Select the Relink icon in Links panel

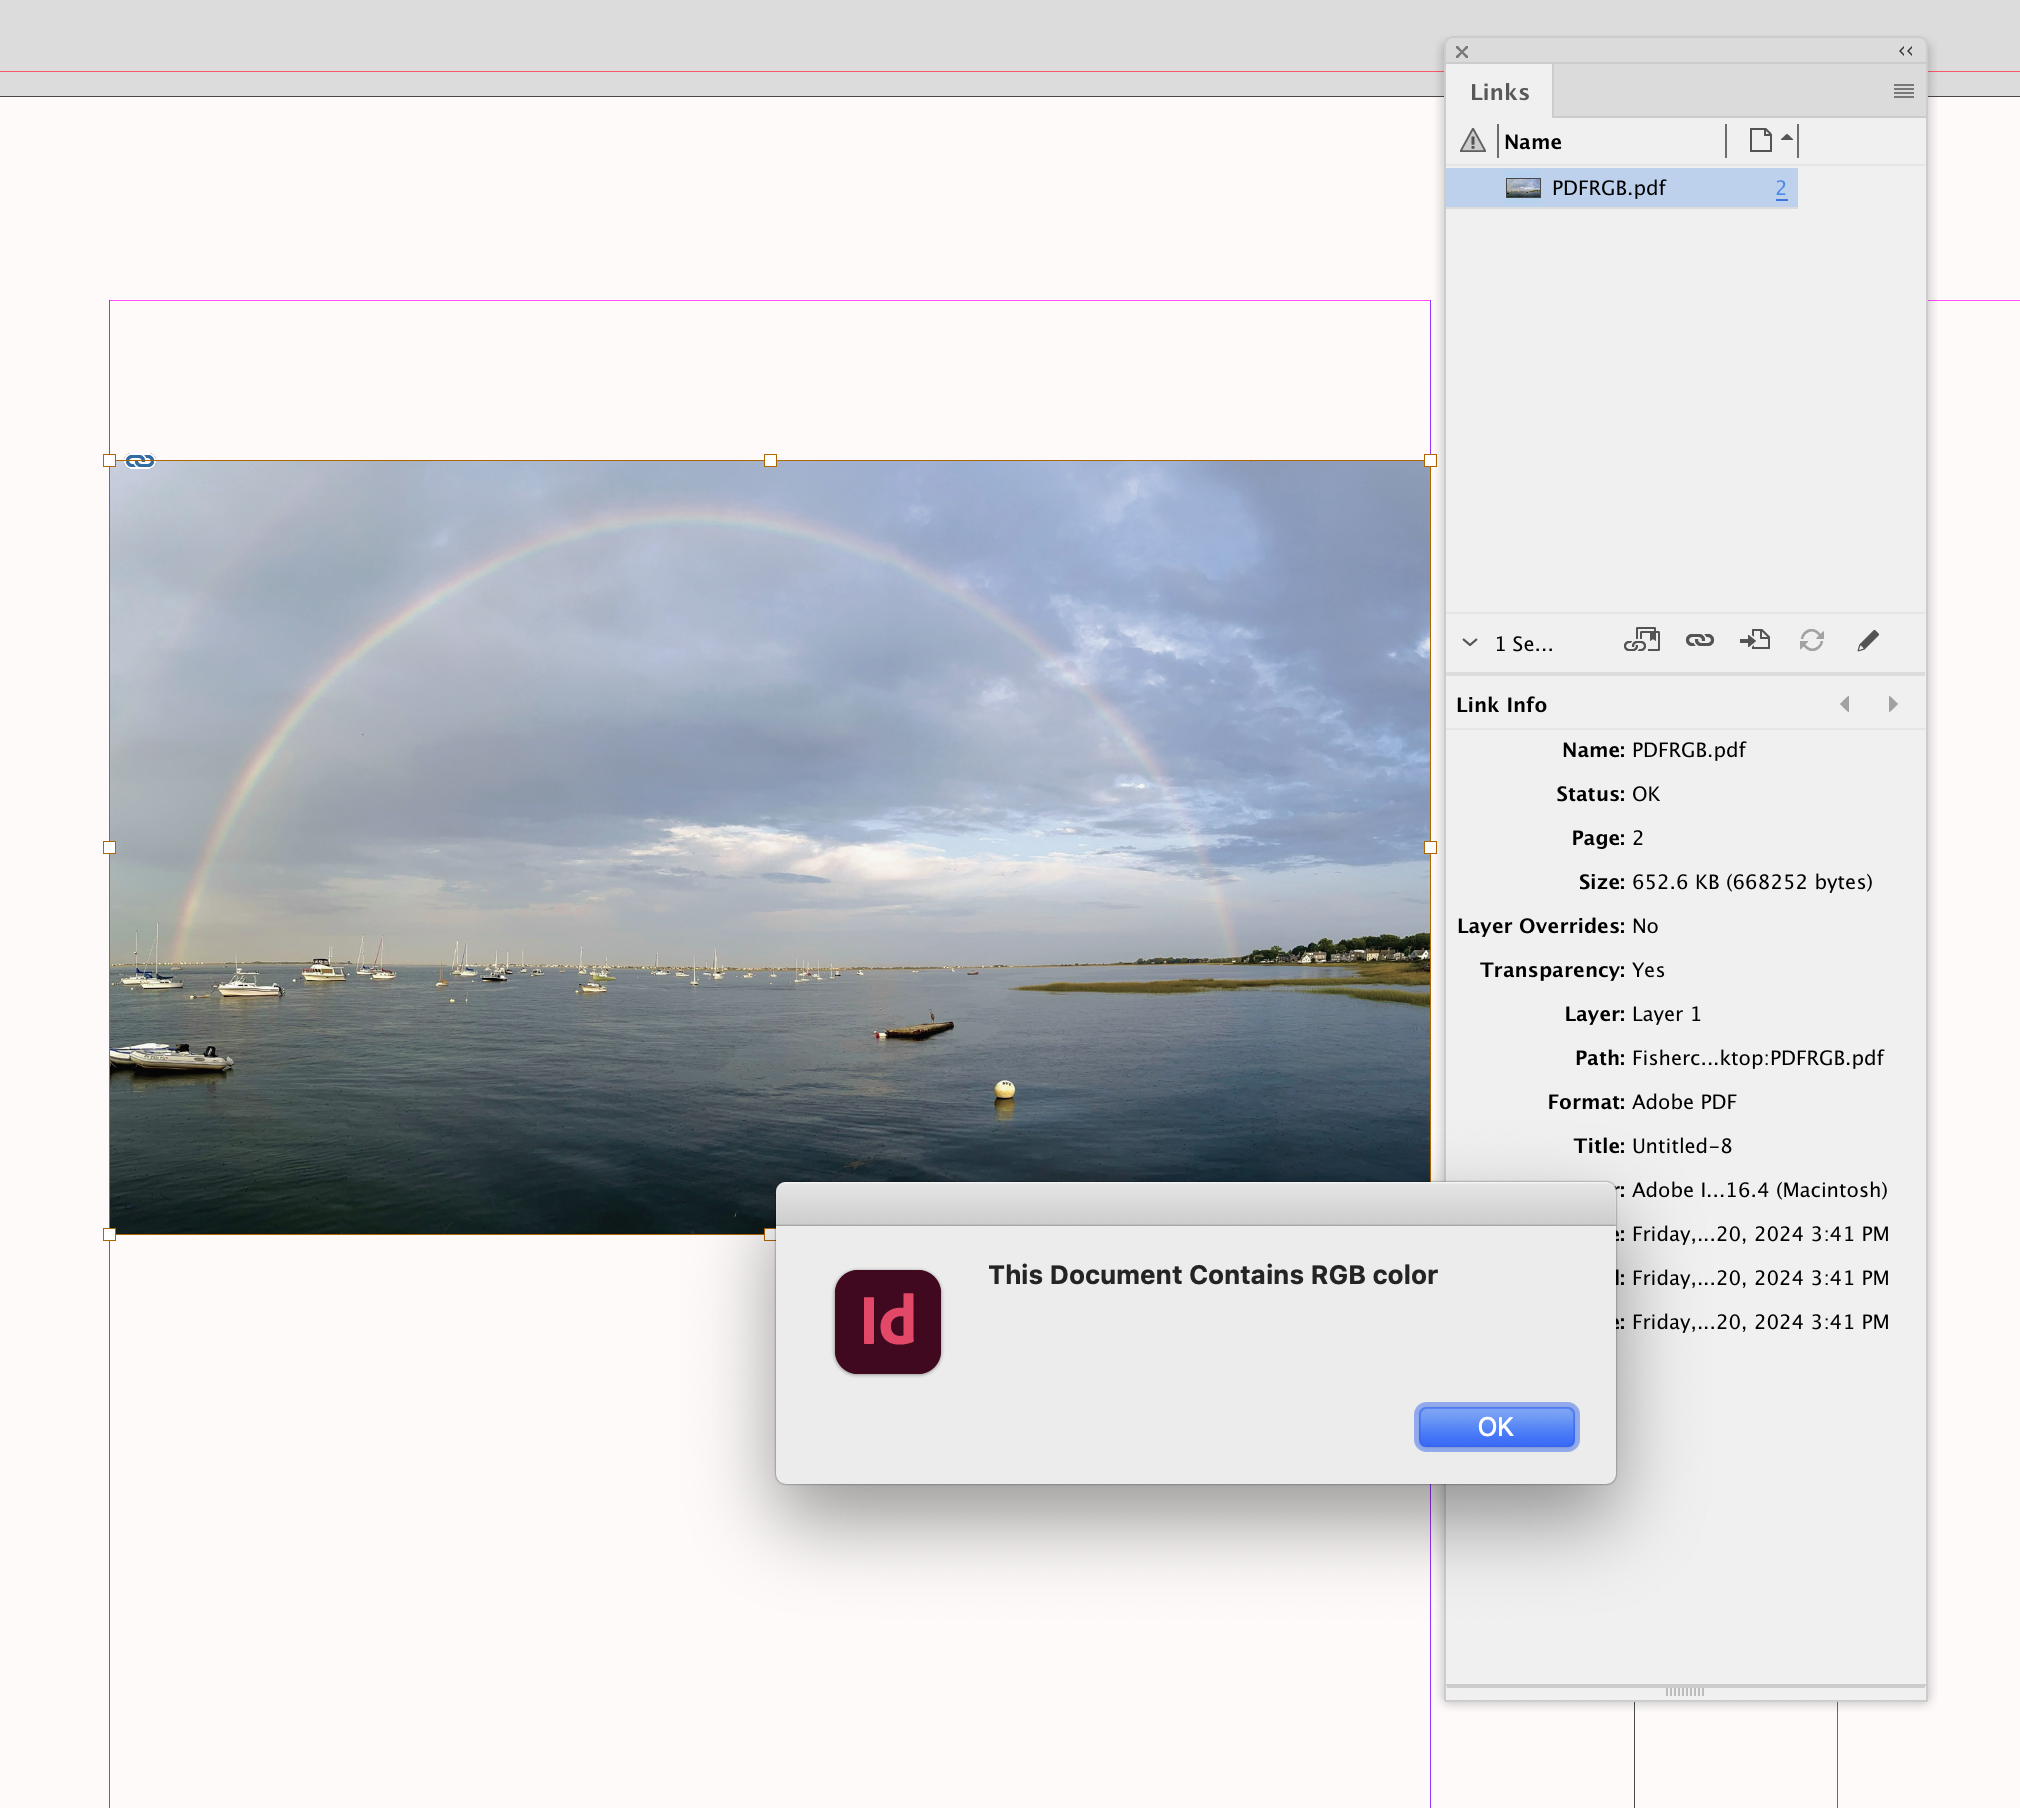(x=1699, y=641)
